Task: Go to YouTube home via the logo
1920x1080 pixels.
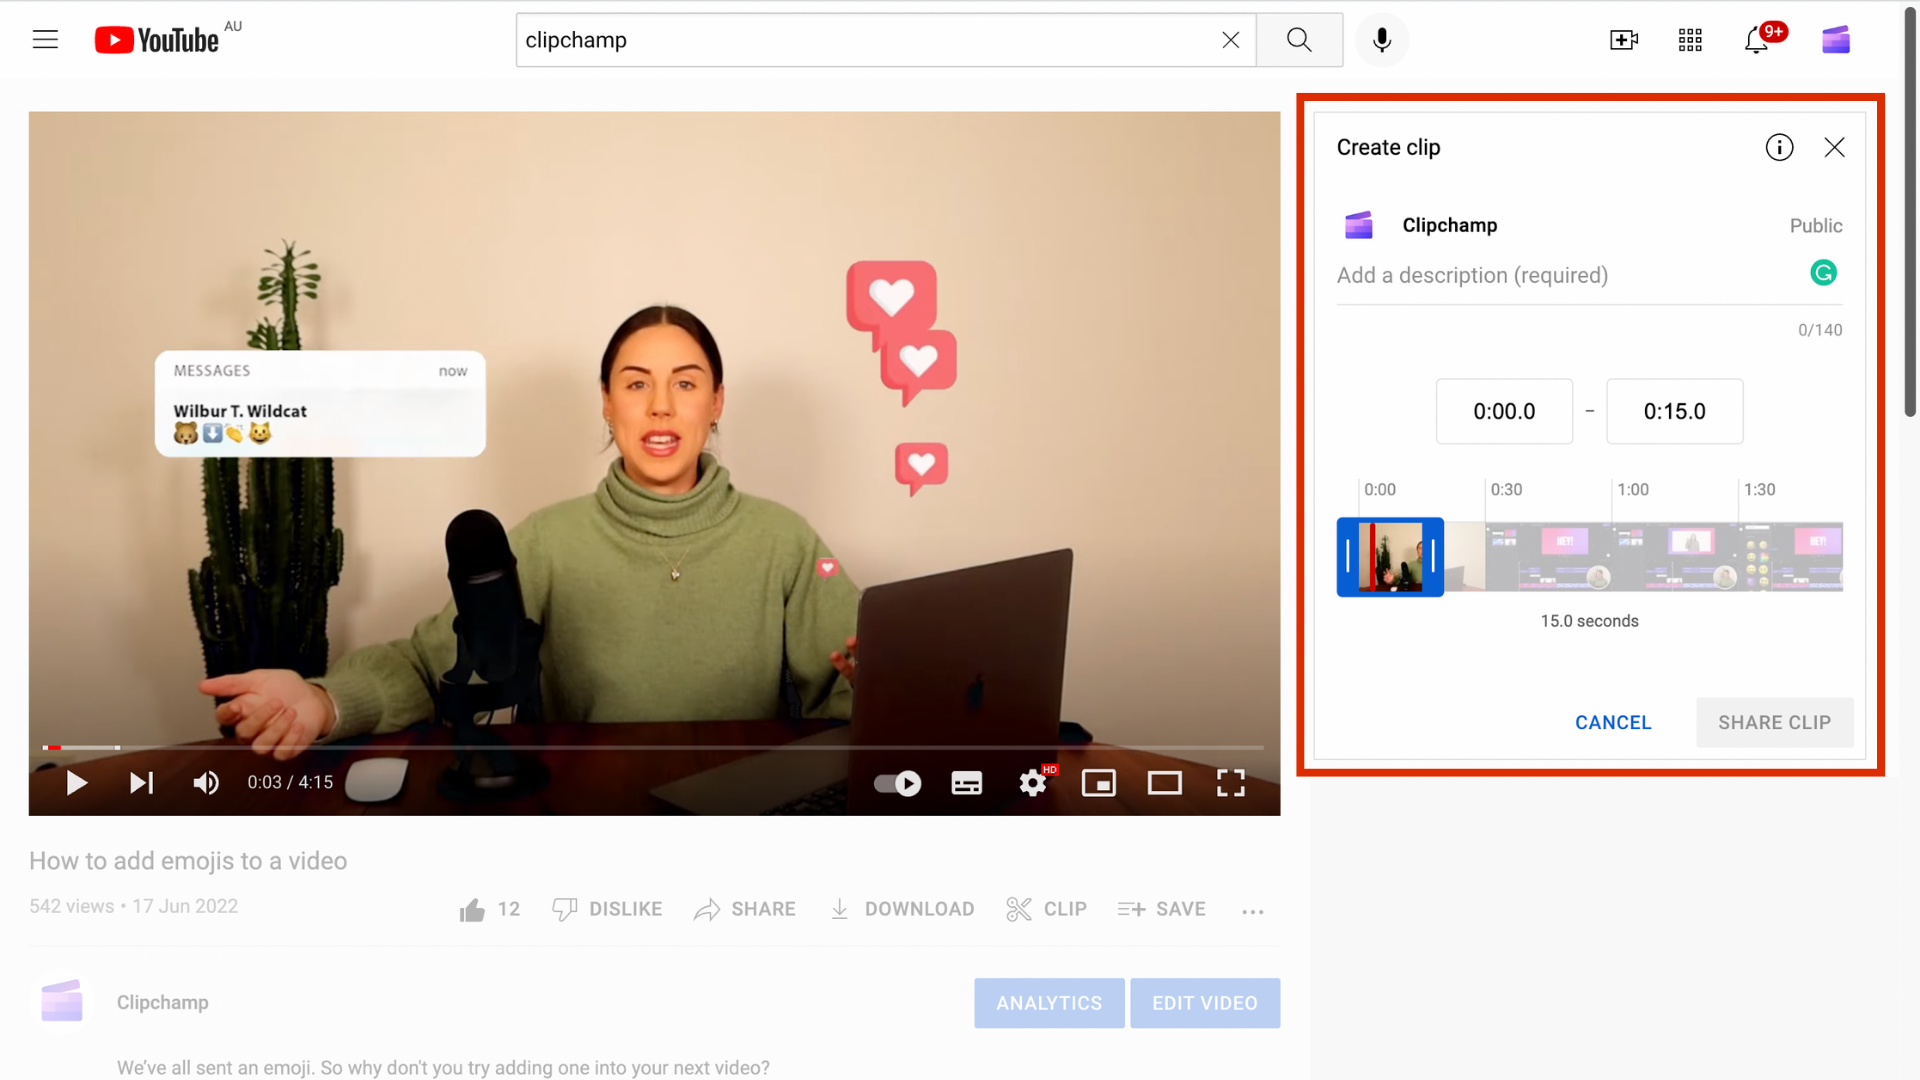Action: [x=157, y=40]
